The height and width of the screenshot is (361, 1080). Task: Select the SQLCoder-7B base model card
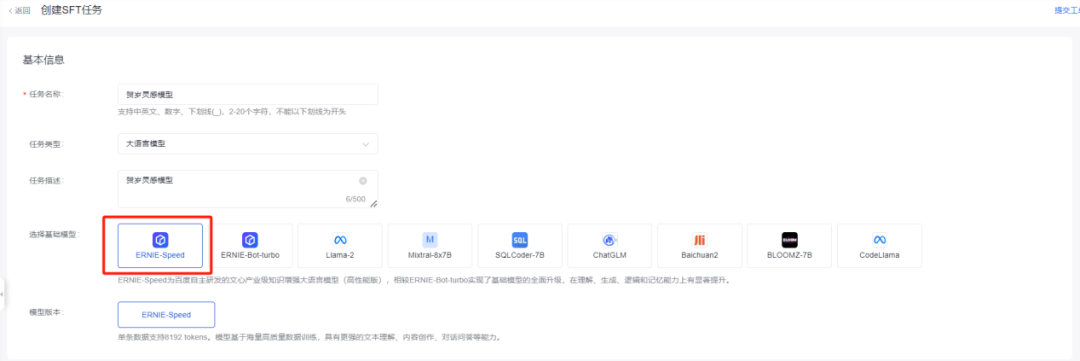[519, 245]
